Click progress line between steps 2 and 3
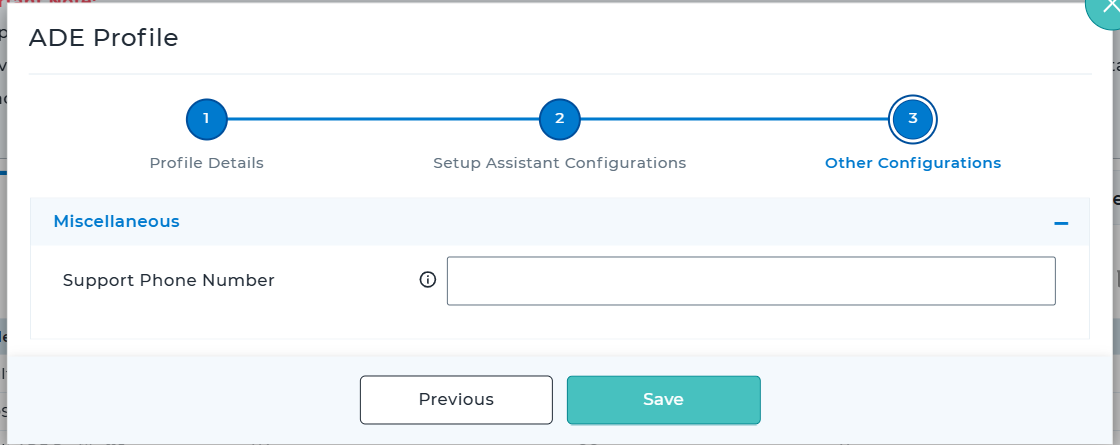The height and width of the screenshot is (445, 1120). click(x=736, y=119)
